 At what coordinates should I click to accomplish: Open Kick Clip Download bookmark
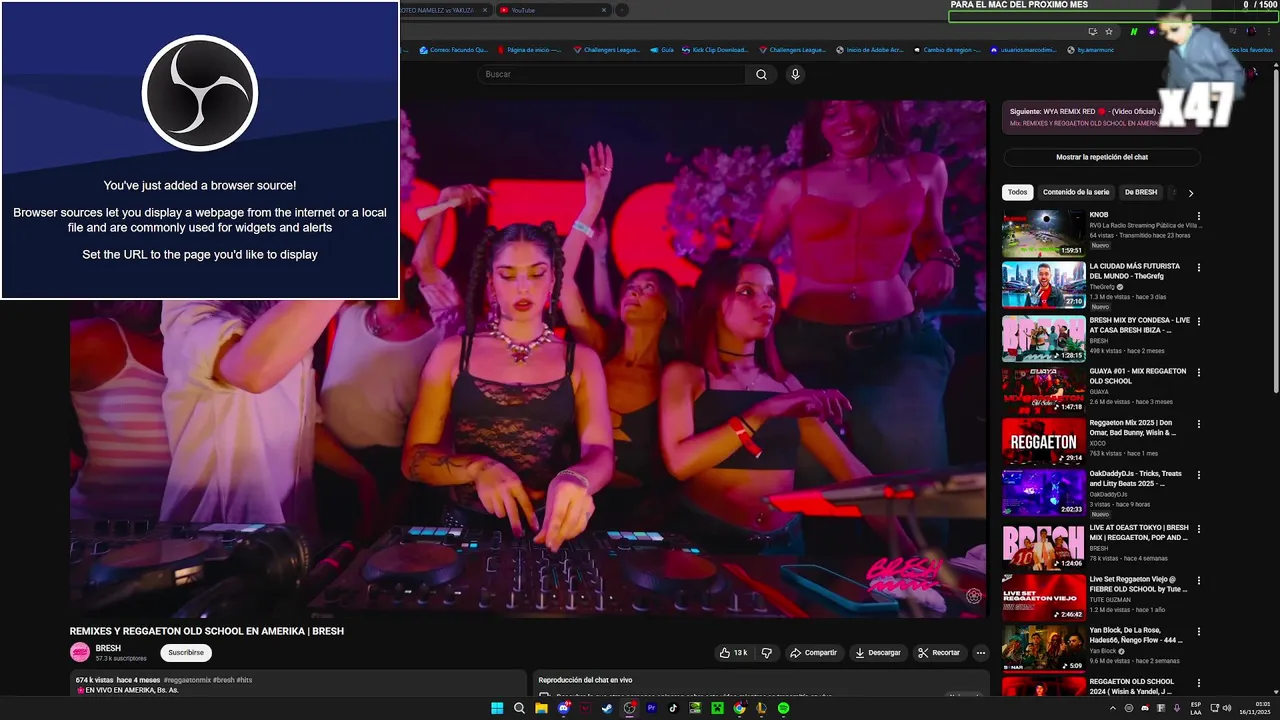click(714, 49)
